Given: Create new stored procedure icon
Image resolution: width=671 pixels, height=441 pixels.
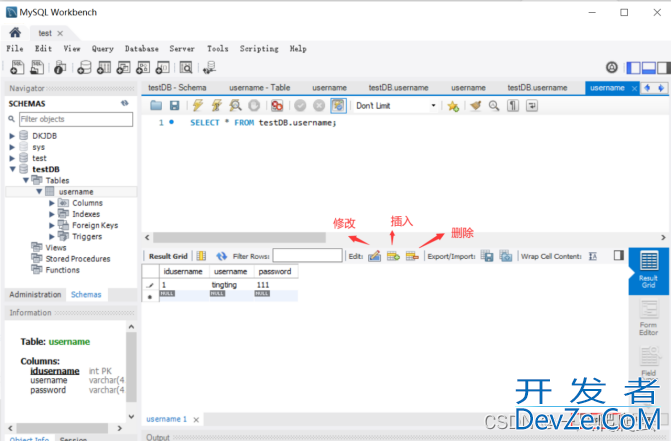Looking at the screenshot, I should (x=143, y=68).
